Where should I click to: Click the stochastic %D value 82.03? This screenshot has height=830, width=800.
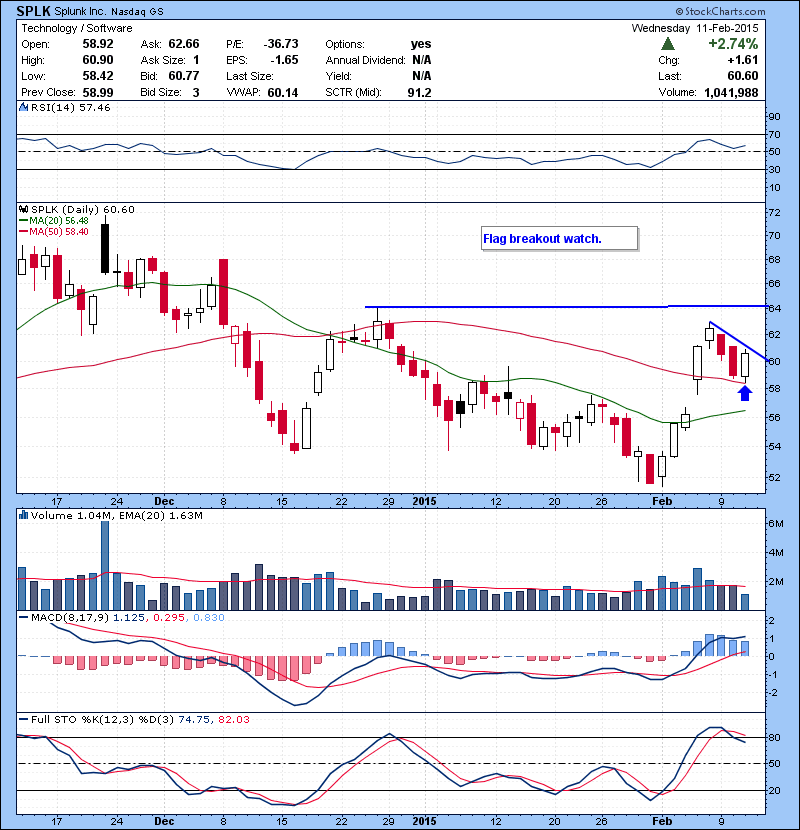click(233, 719)
